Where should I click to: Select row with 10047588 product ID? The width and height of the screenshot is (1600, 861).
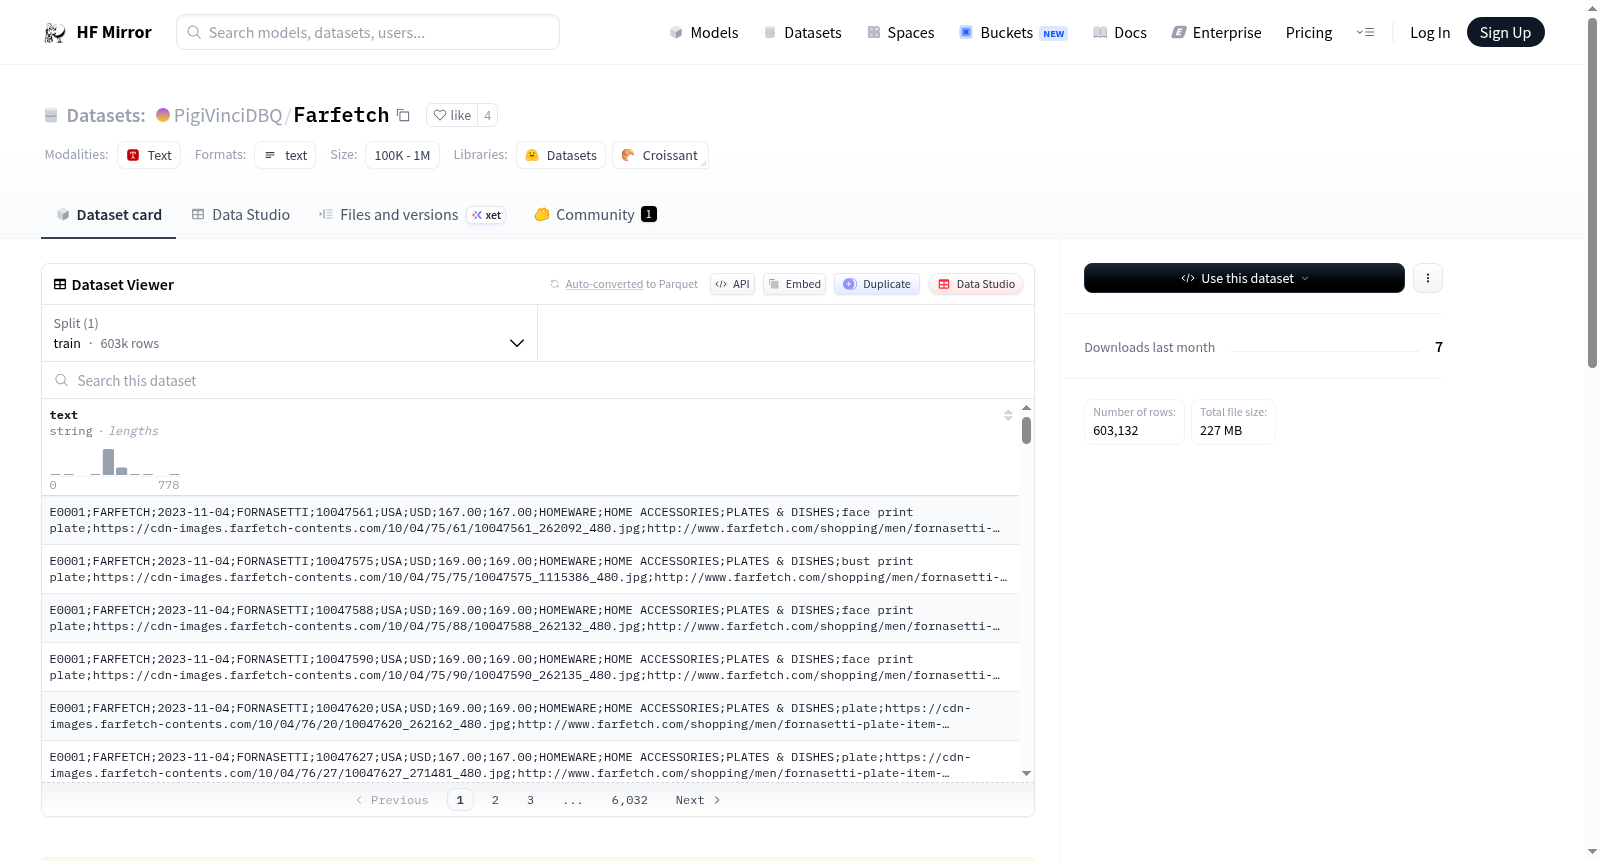click(530, 618)
